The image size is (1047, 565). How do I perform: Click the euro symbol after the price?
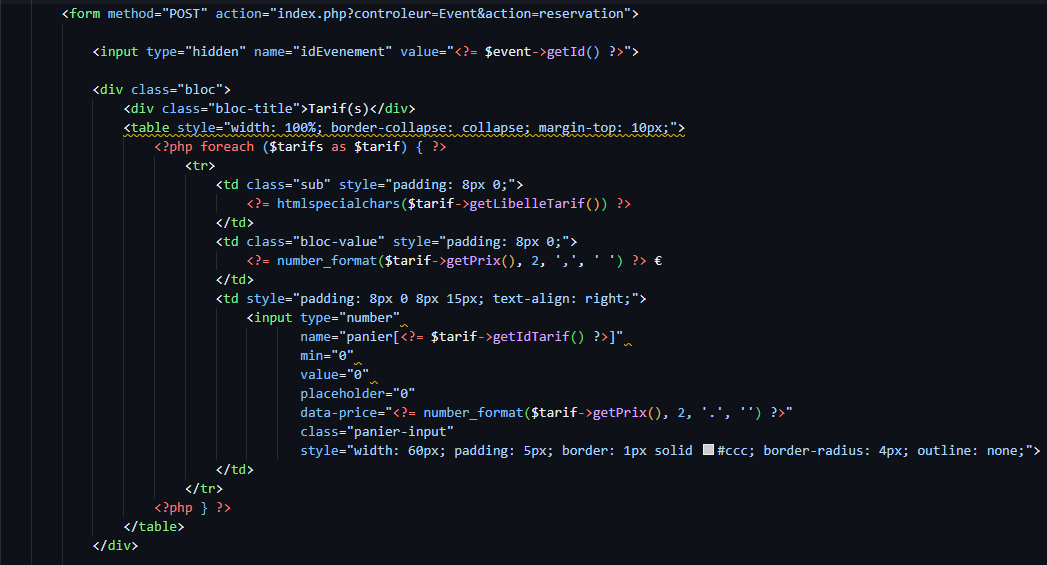pos(657,260)
